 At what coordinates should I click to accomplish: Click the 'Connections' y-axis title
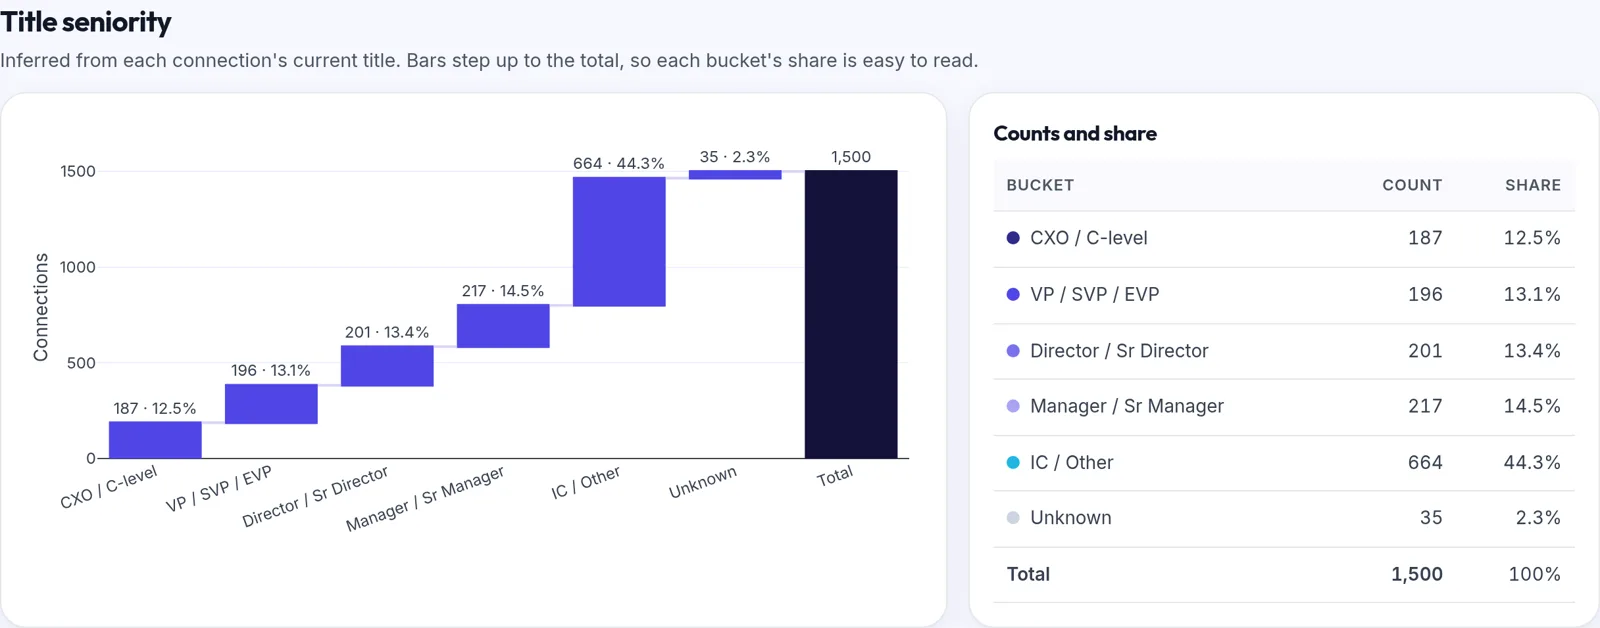40,307
